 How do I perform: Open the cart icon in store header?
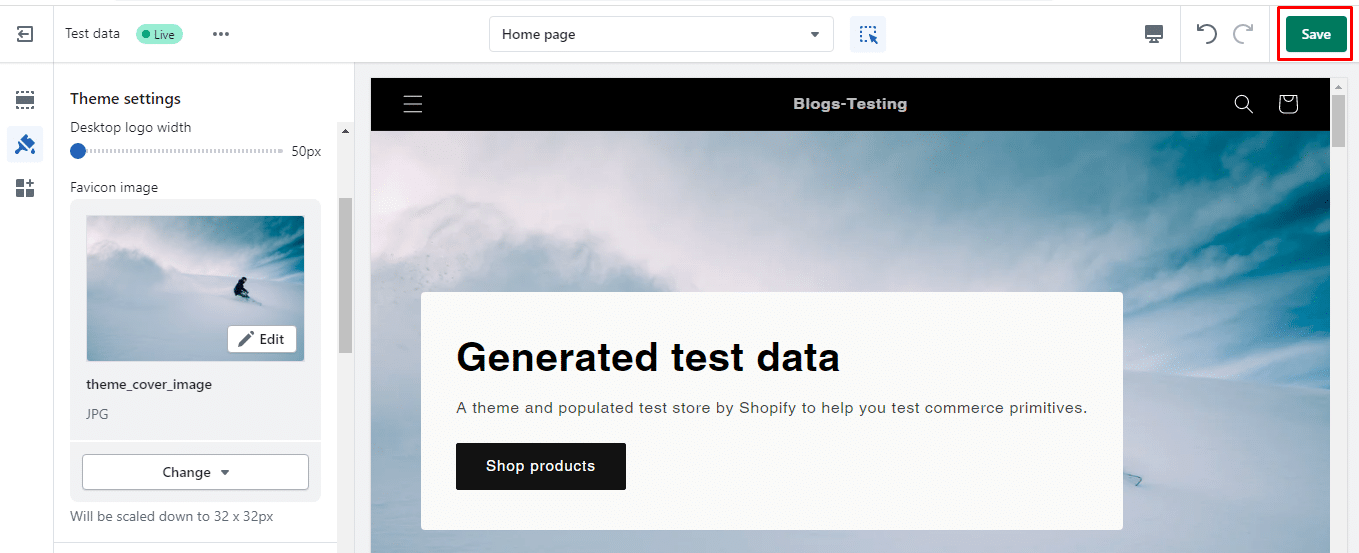[x=1288, y=104]
